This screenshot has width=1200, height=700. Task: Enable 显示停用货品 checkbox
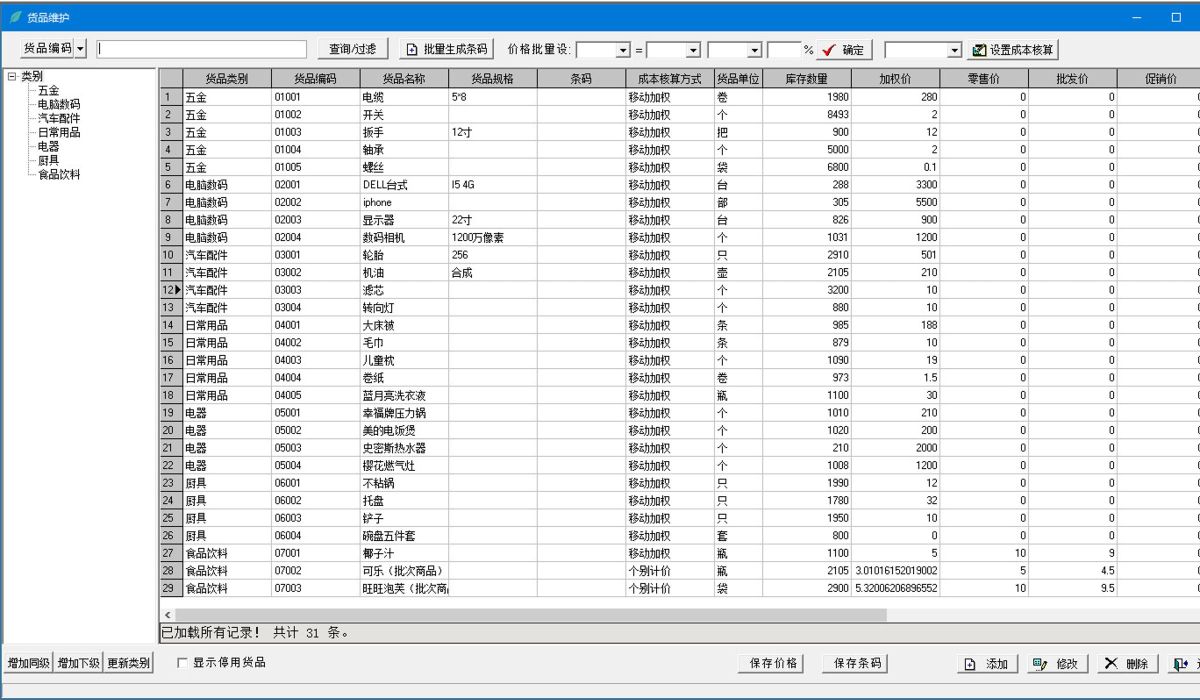(x=182, y=662)
